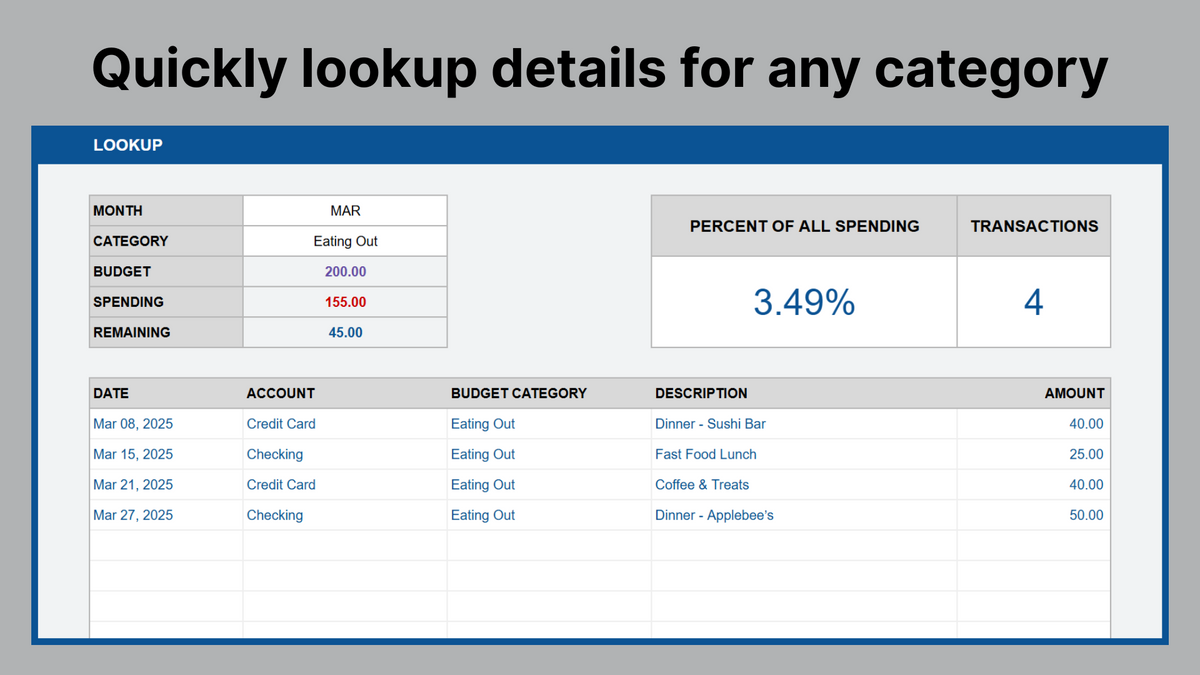Click Credit Card in the Mar 08 row
Viewport: 1200px width, 675px height.
pos(281,424)
